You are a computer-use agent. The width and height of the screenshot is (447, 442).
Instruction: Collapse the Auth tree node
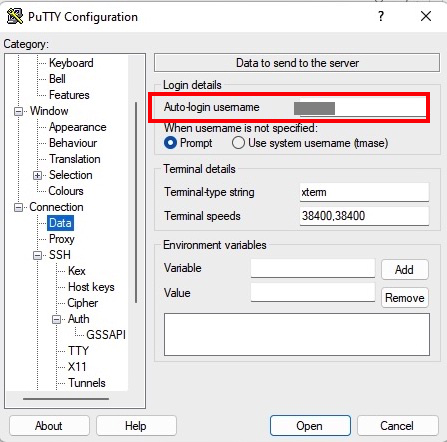tap(57, 319)
